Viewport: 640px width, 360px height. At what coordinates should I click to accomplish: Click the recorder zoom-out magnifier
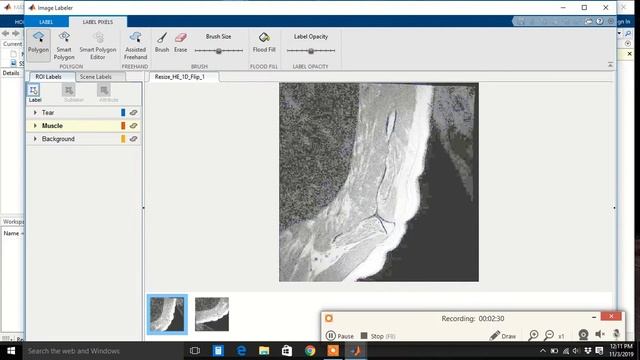pyautogui.click(x=549, y=336)
